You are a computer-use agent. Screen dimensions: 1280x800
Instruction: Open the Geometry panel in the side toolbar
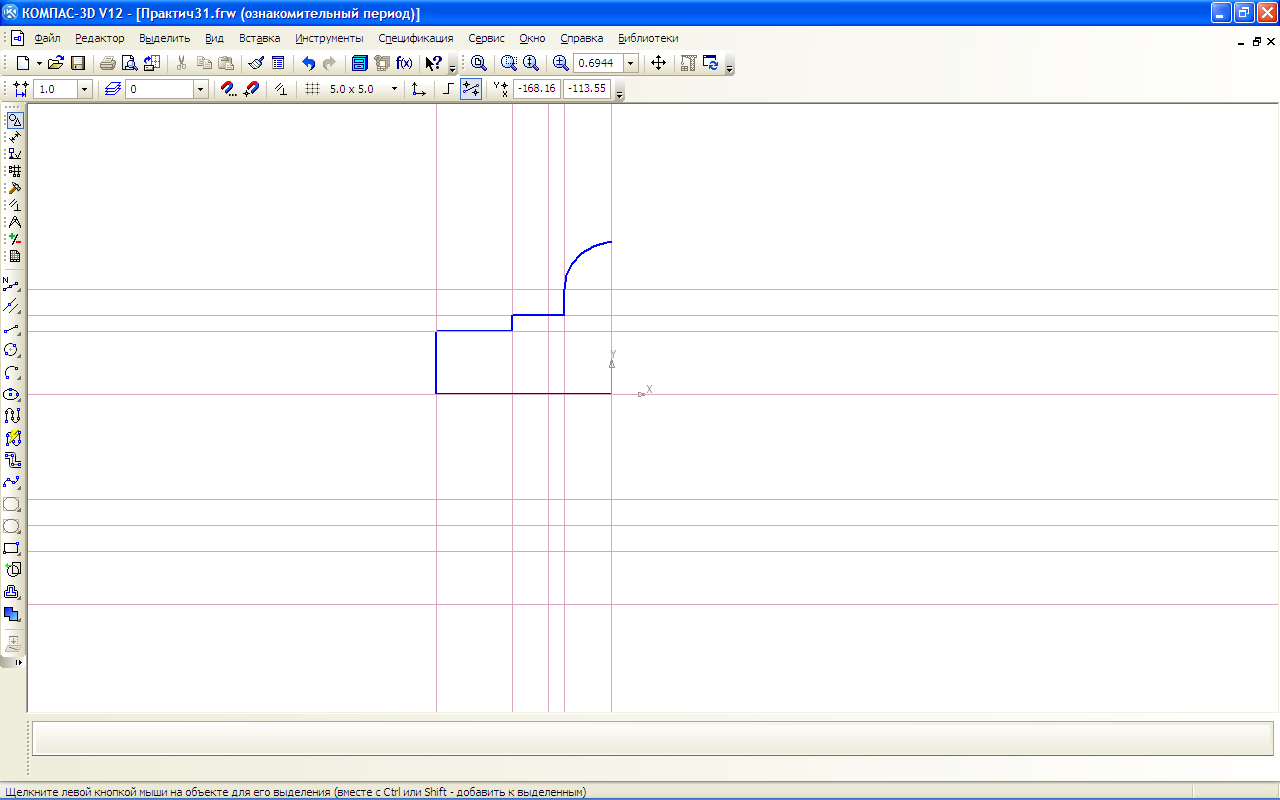(x=14, y=120)
